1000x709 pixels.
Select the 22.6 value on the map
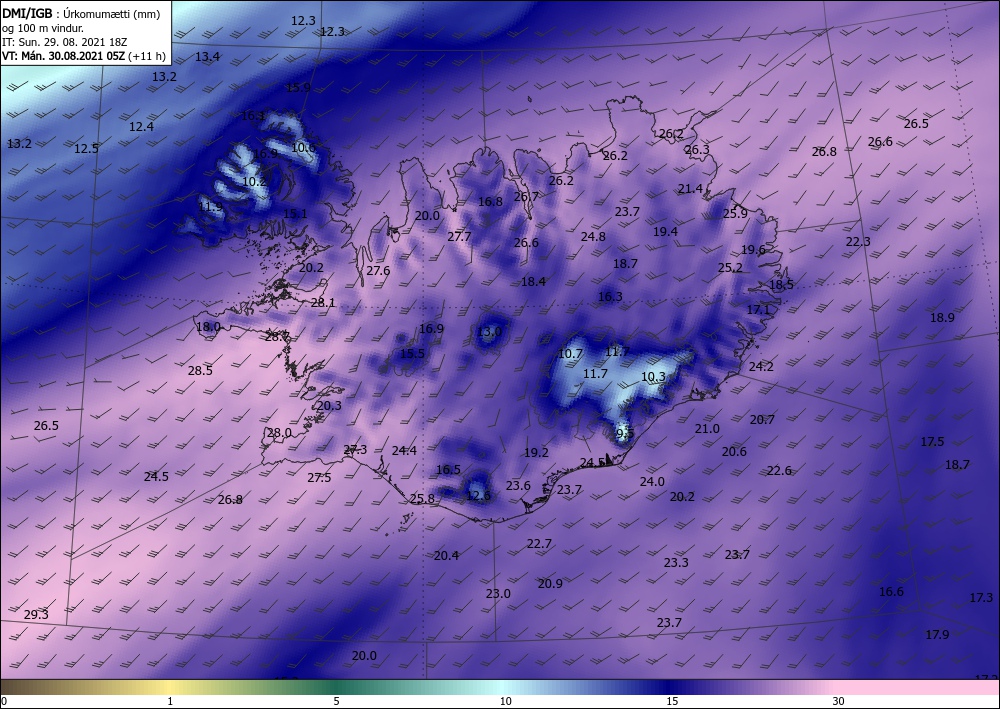pos(779,471)
